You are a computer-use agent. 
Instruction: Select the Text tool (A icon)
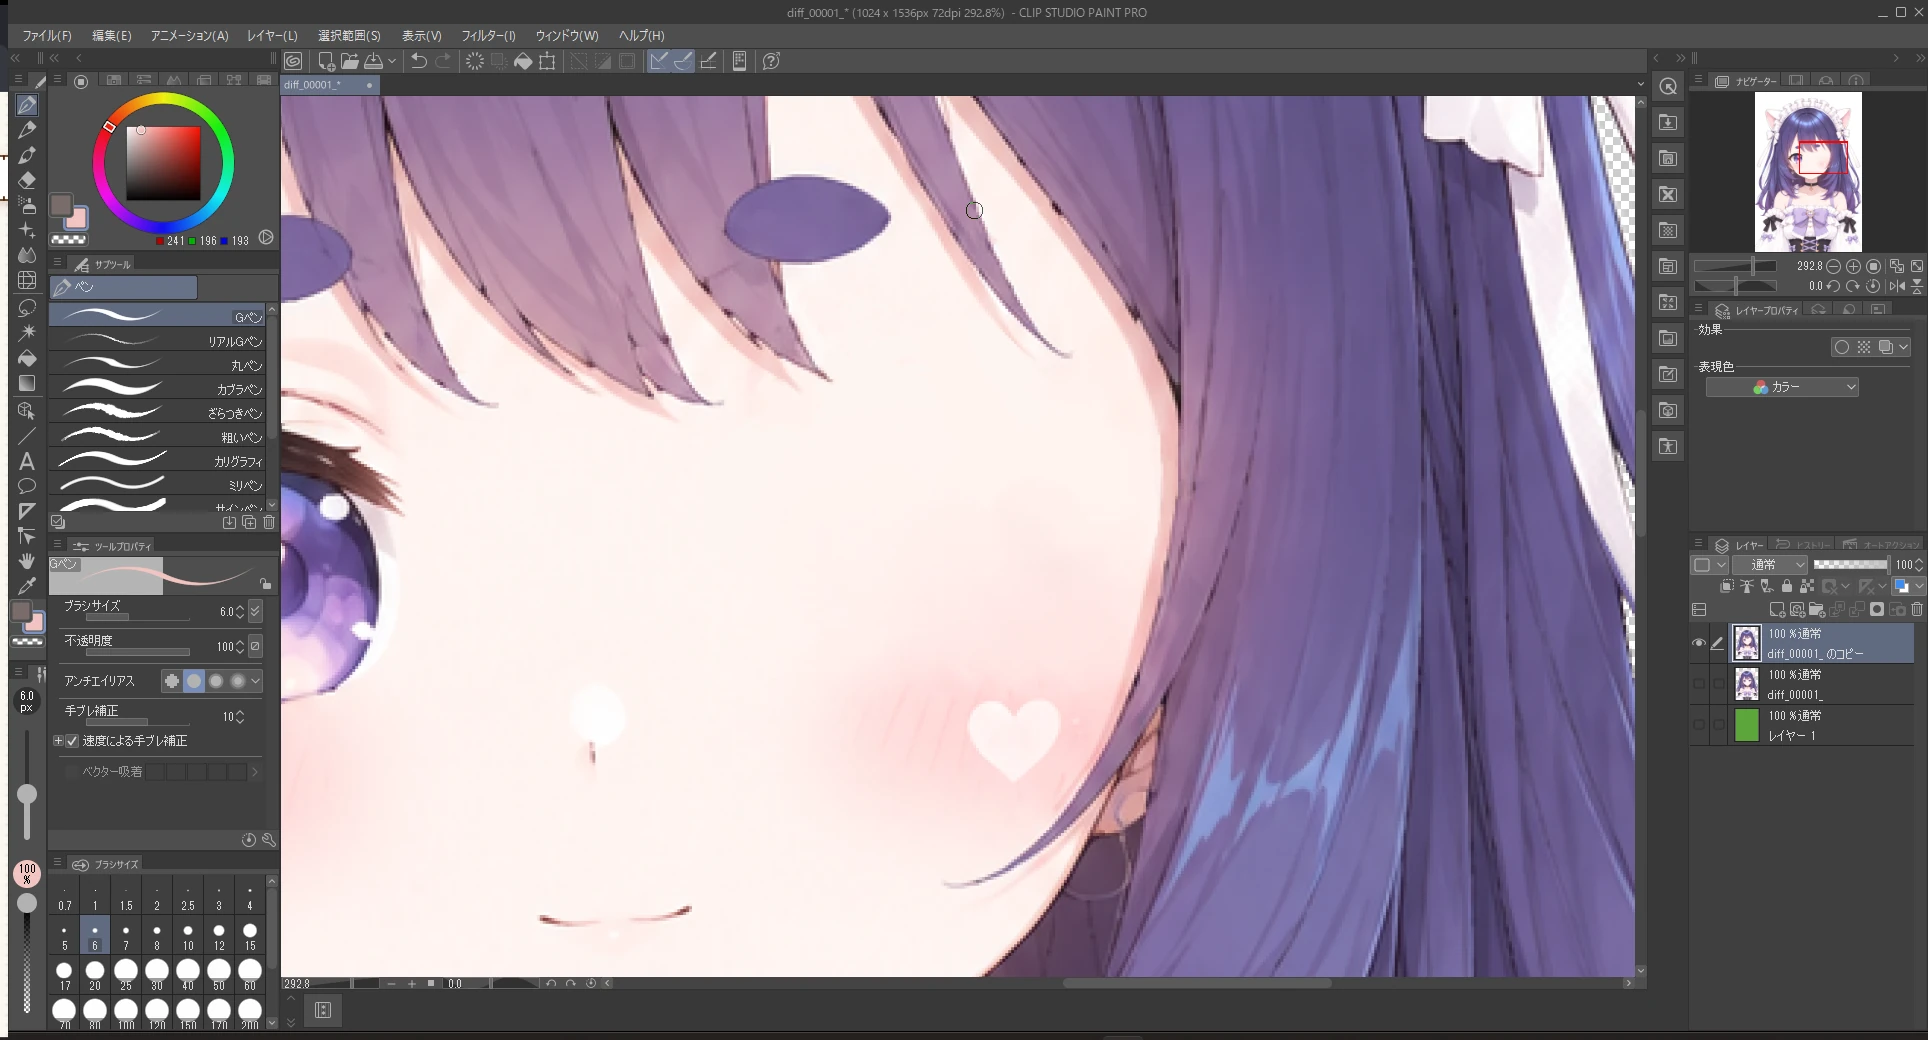pyautogui.click(x=27, y=461)
